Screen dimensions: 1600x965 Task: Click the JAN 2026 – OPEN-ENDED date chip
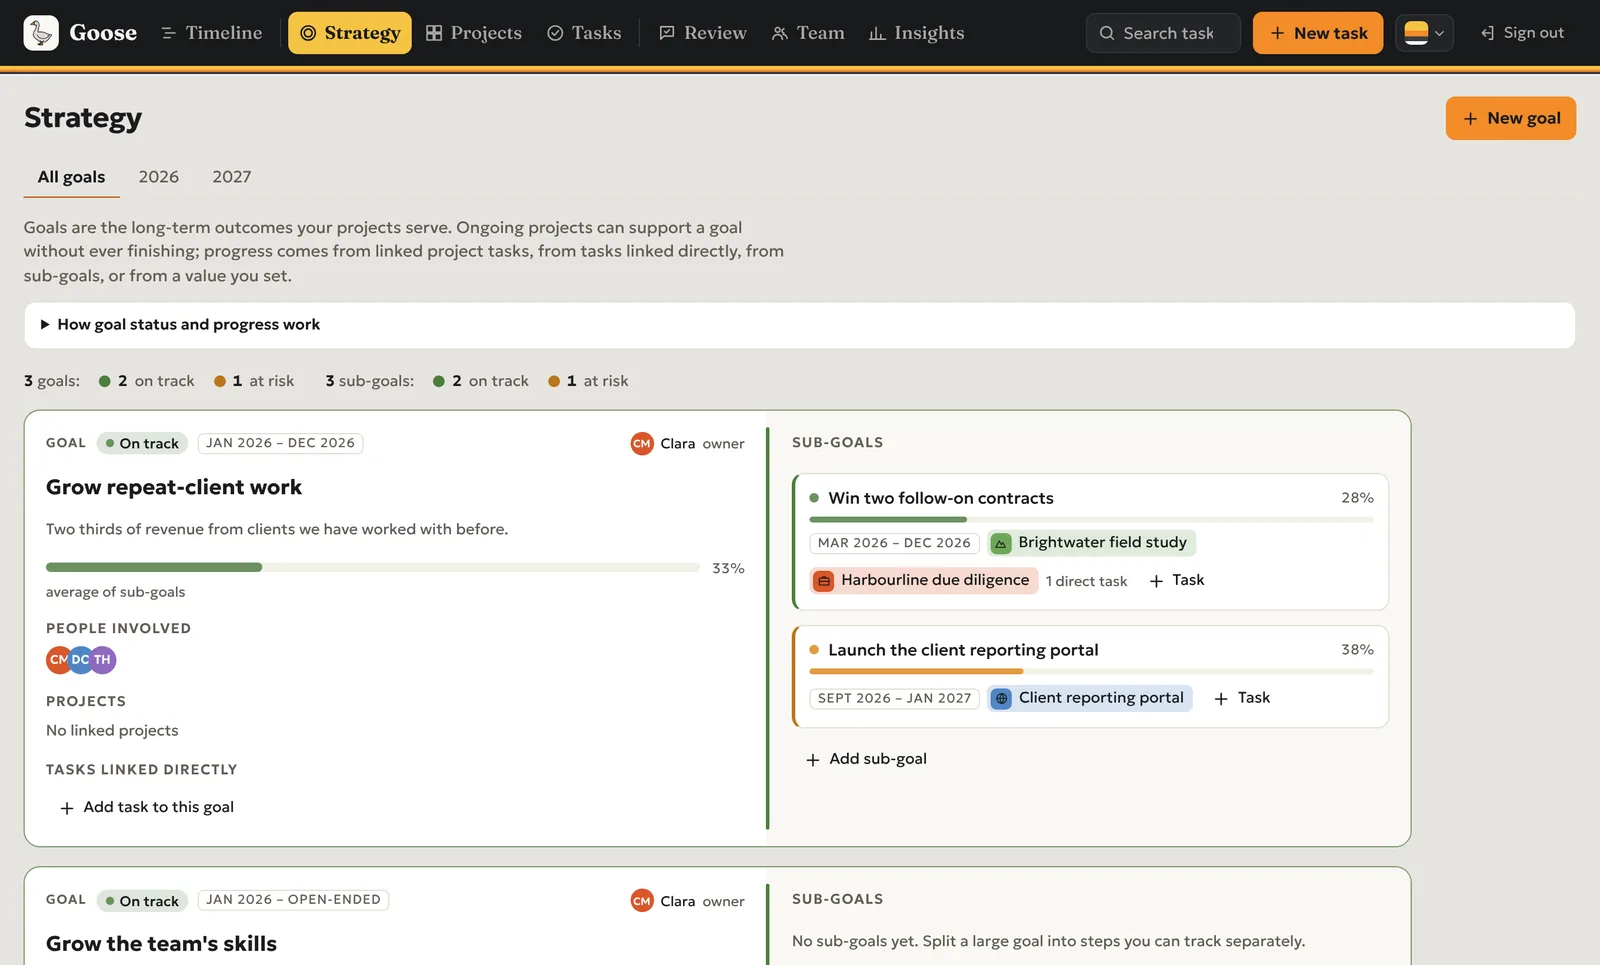(x=293, y=900)
